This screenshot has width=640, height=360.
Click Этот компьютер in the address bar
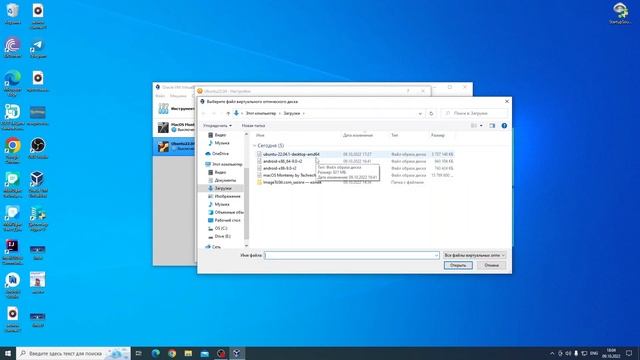pyautogui.click(x=261, y=113)
